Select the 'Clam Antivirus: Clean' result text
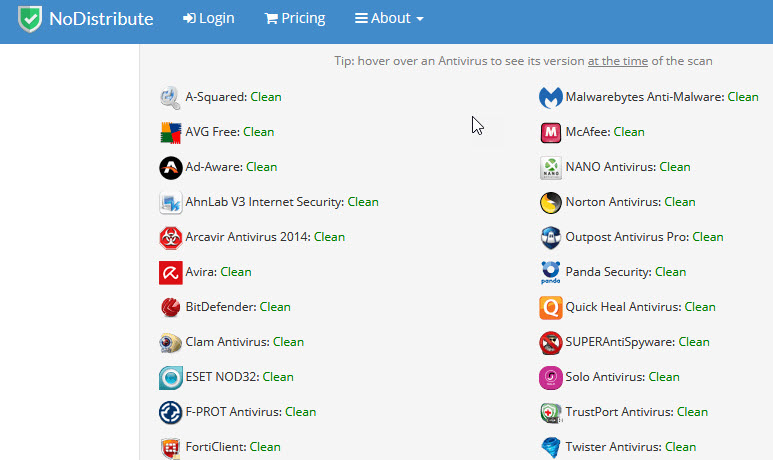773x460 pixels. point(245,342)
